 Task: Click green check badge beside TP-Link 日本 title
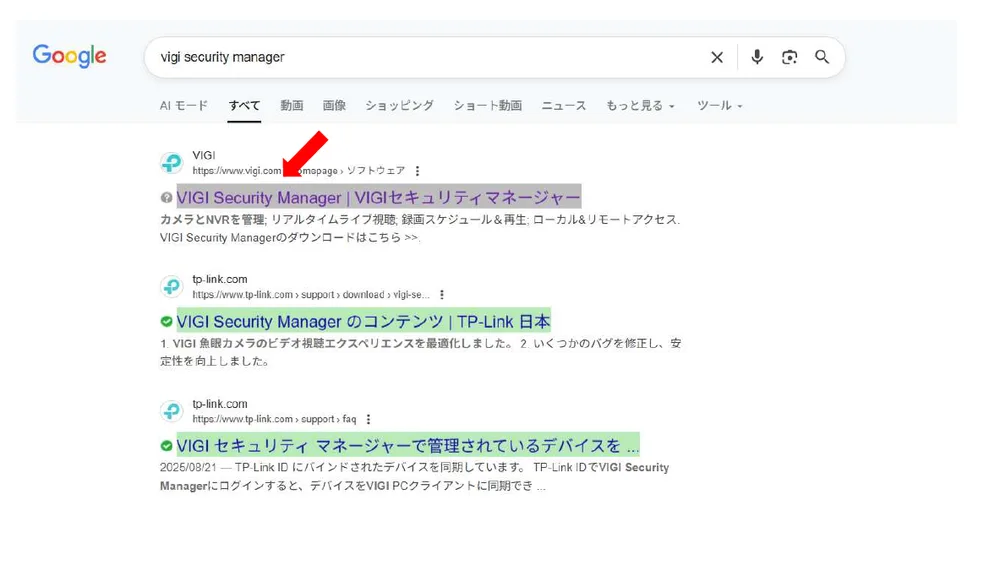click(x=166, y=321)
